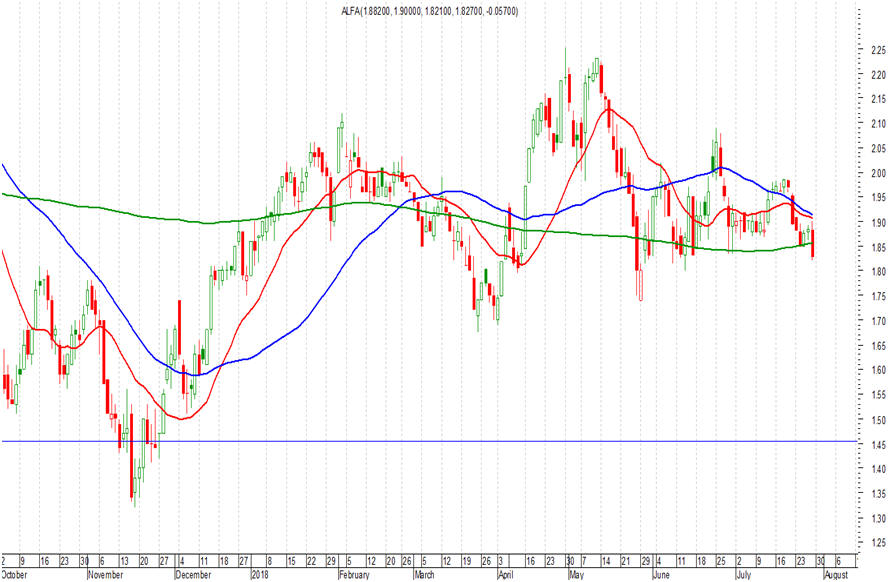This screenshot has width=890, height=582.
Task: Click the 2.25 price axis label
Action: 878,50
